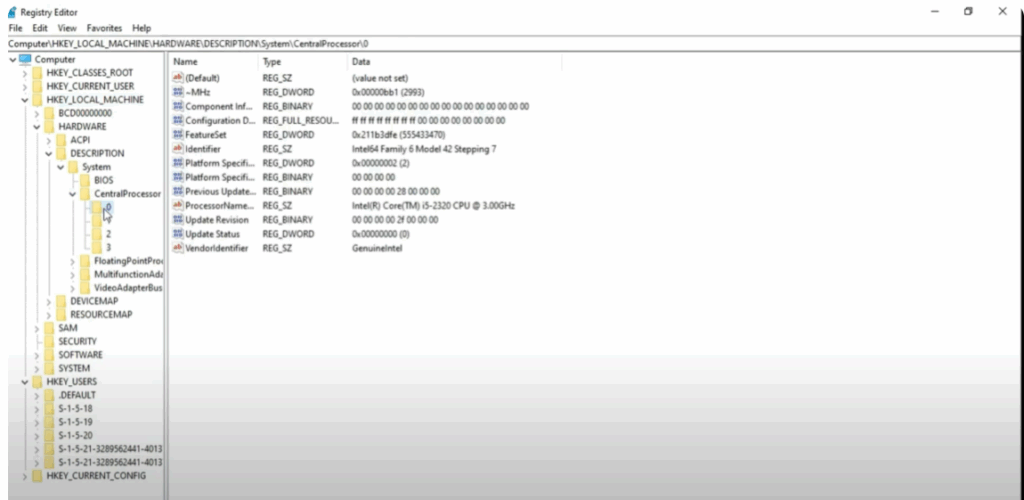The height and width of the screenshot is (500, 1024).
Task: Collapse the DESCRIPTION key chevron
Action: click(x=48, y=153)
